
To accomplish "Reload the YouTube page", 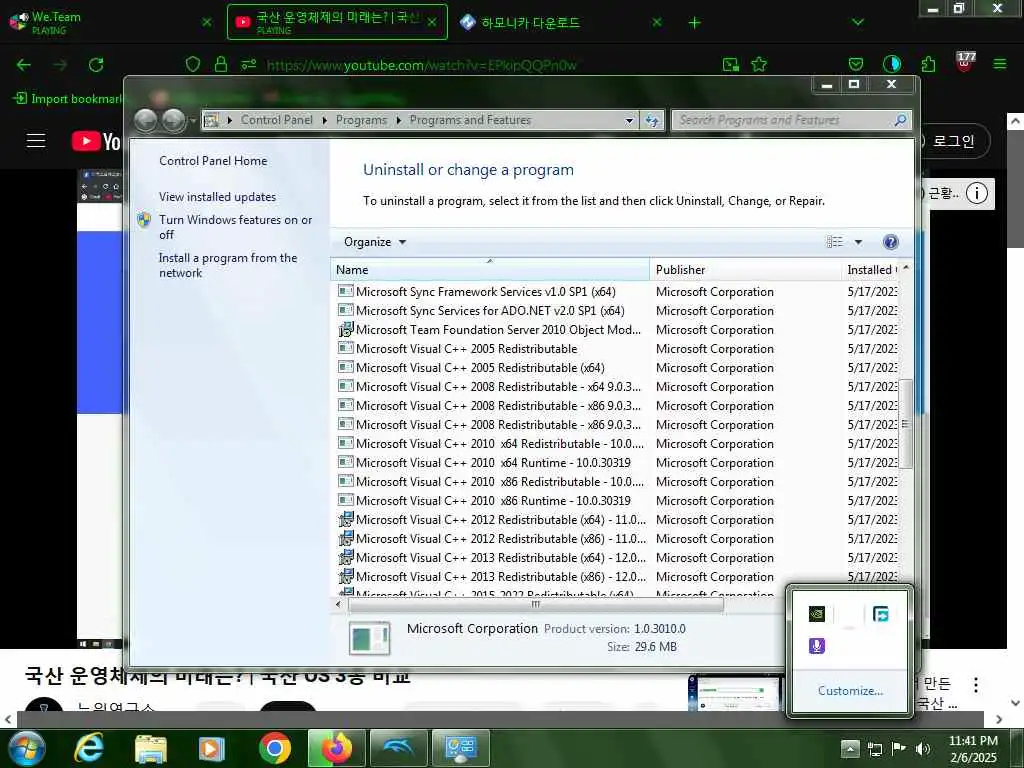I will (x=96, y=65).
